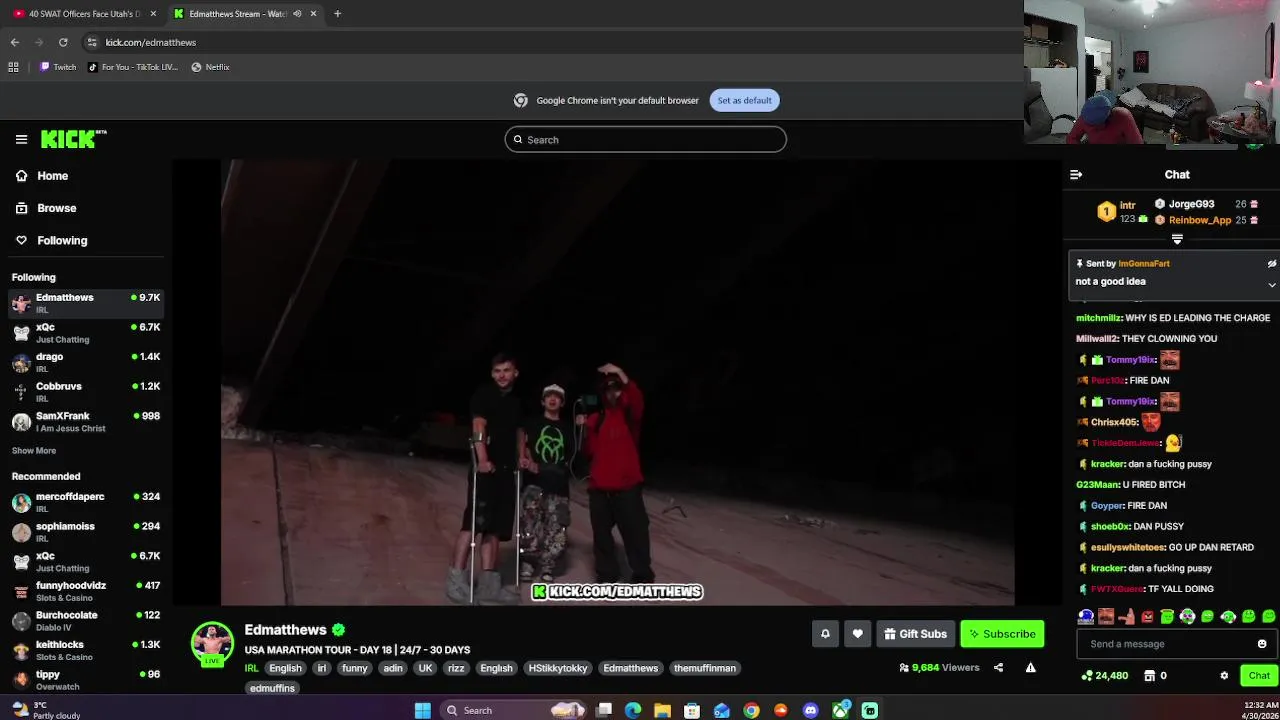This screenshot has height=720, width=1280.
Task: Open xQc Just Chatting under Following
Action: click(86, 333)
